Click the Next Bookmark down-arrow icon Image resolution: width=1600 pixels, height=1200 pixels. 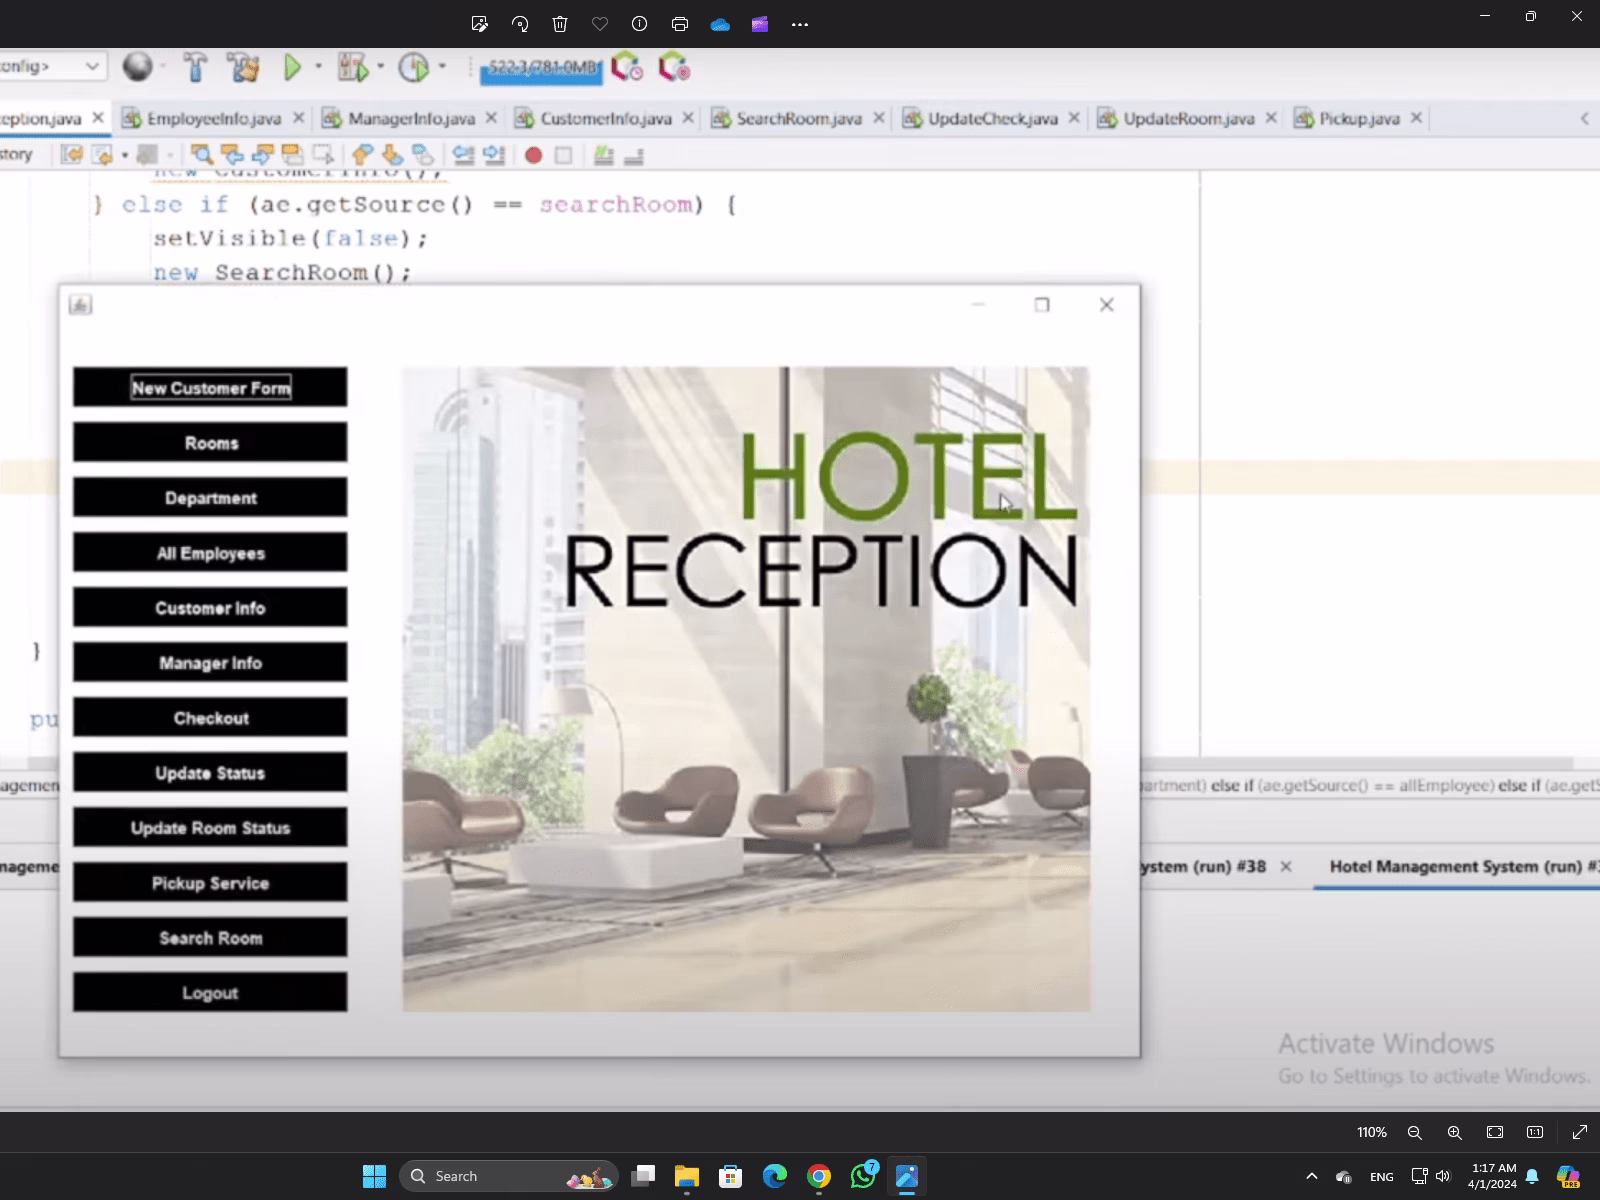point(393,154)
